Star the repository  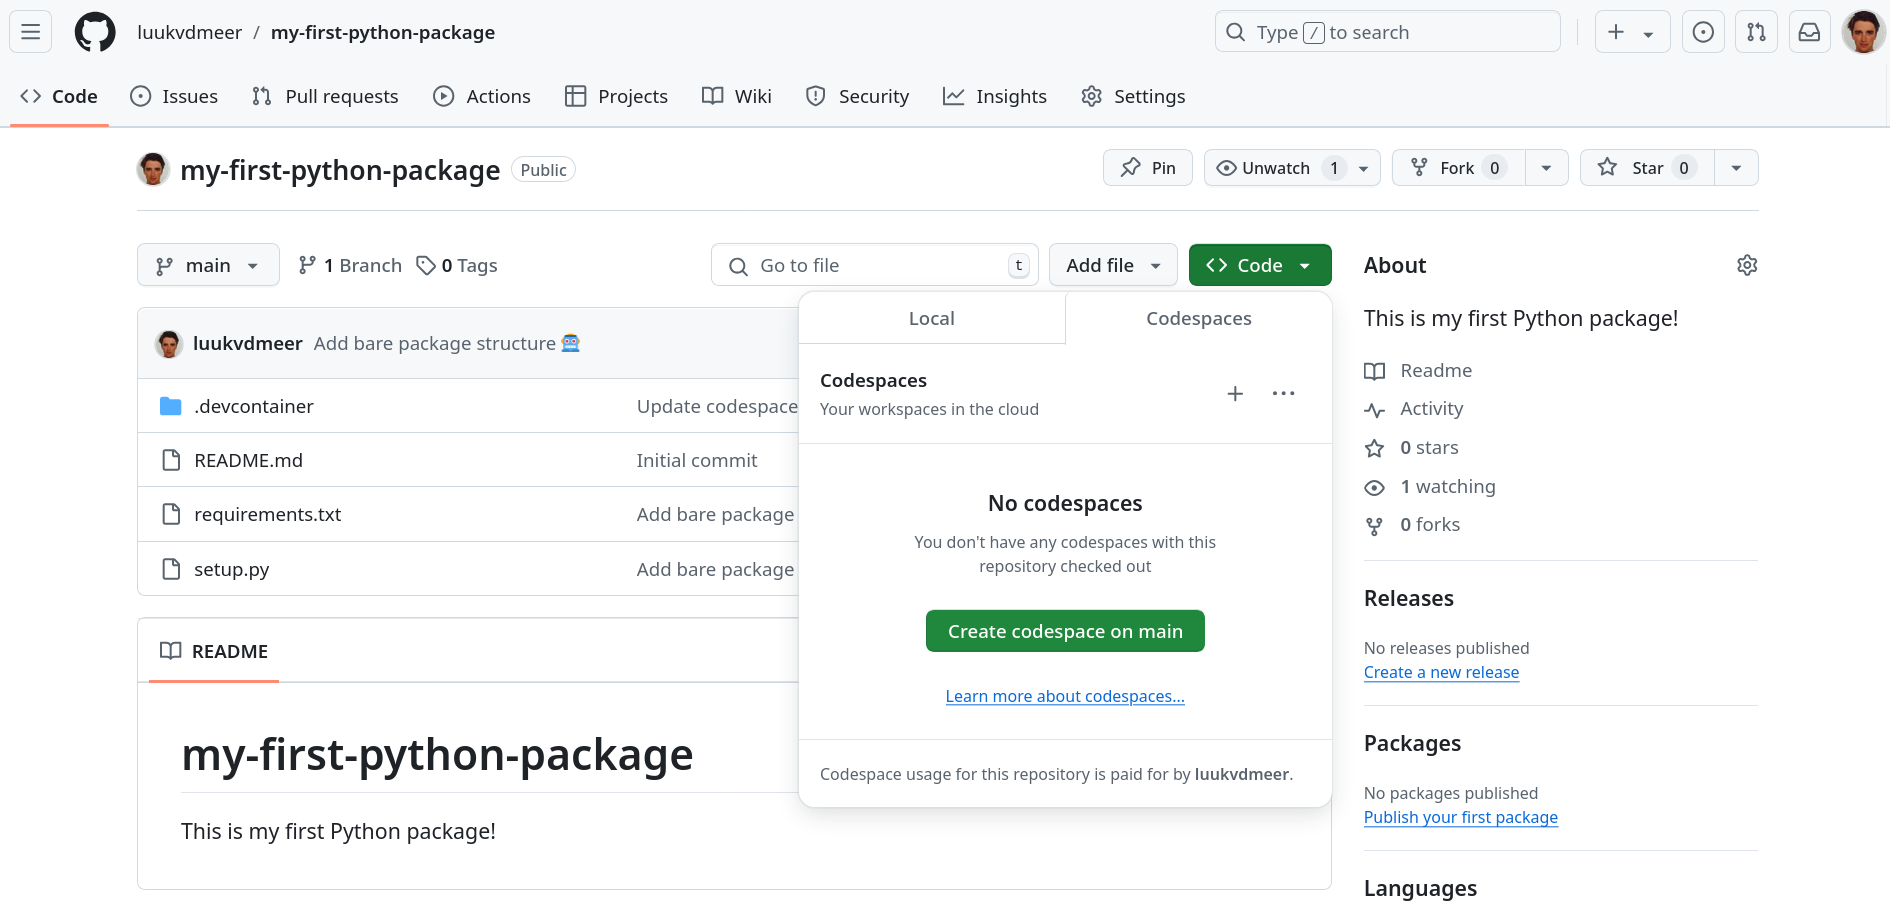(1647, 168)
